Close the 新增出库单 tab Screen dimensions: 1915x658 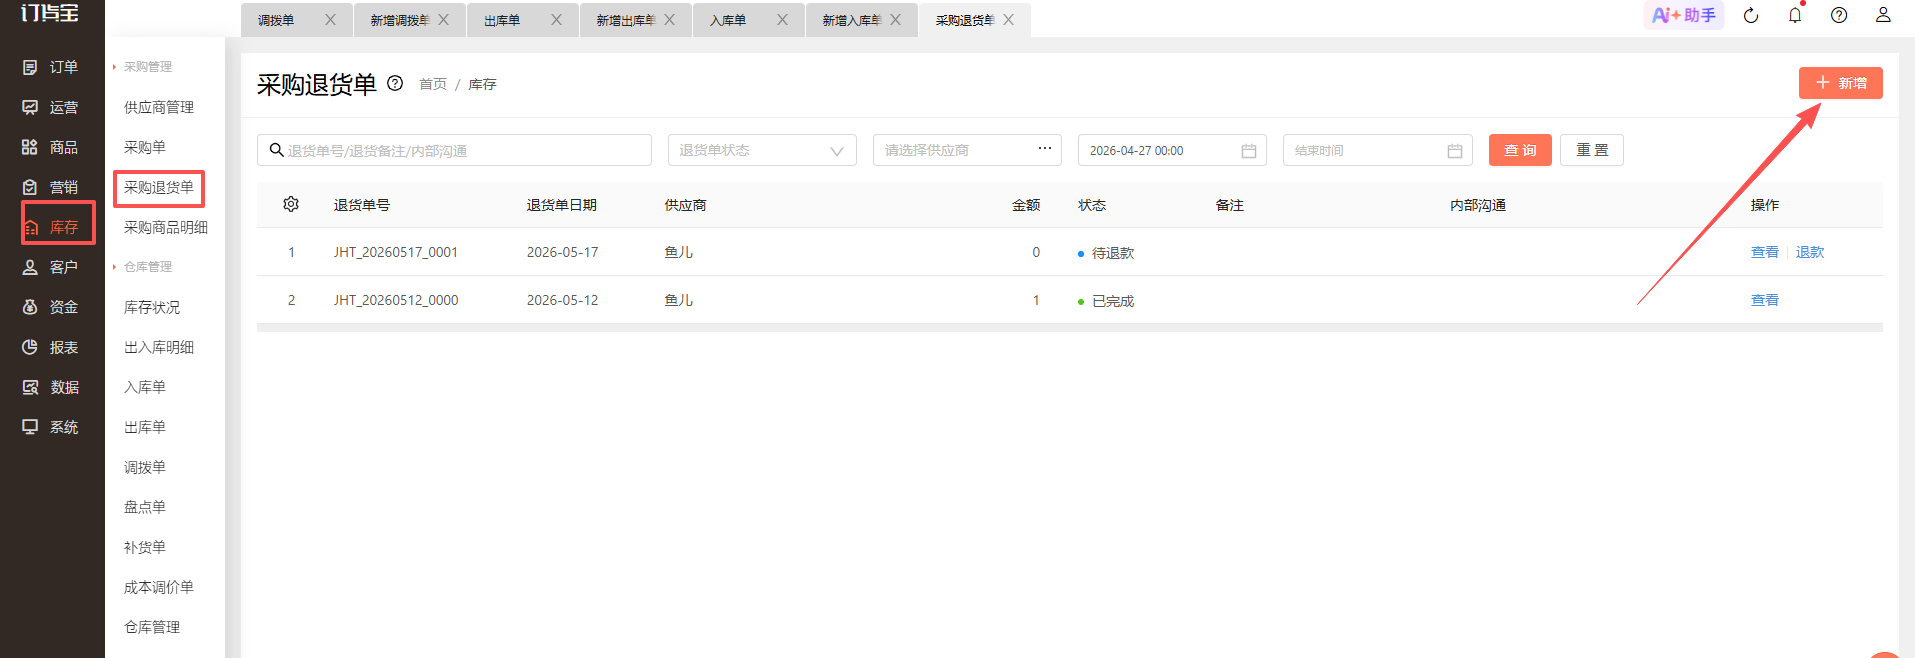pyautogui.click(x=669, y=19)
